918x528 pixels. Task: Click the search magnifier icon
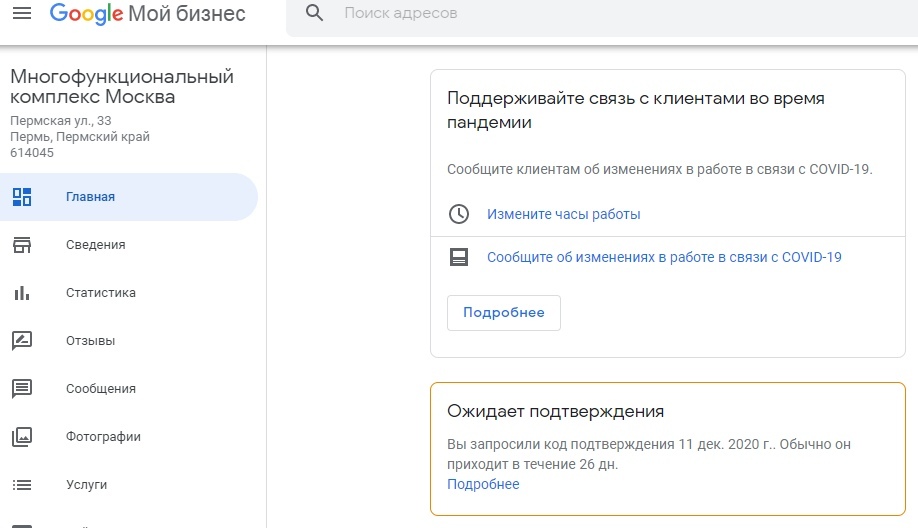pyautogui.click(x=314, y=13)
